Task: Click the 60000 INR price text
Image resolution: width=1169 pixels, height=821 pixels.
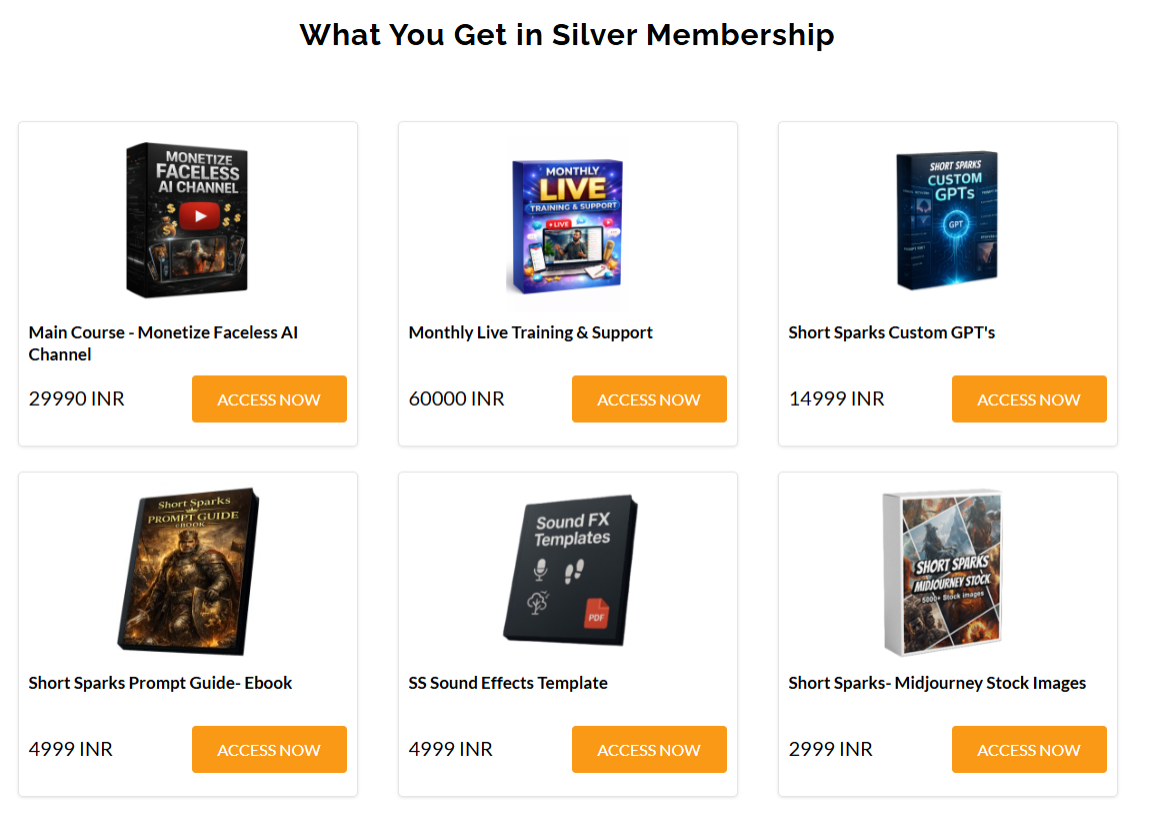Action: [x=456, y=399]
